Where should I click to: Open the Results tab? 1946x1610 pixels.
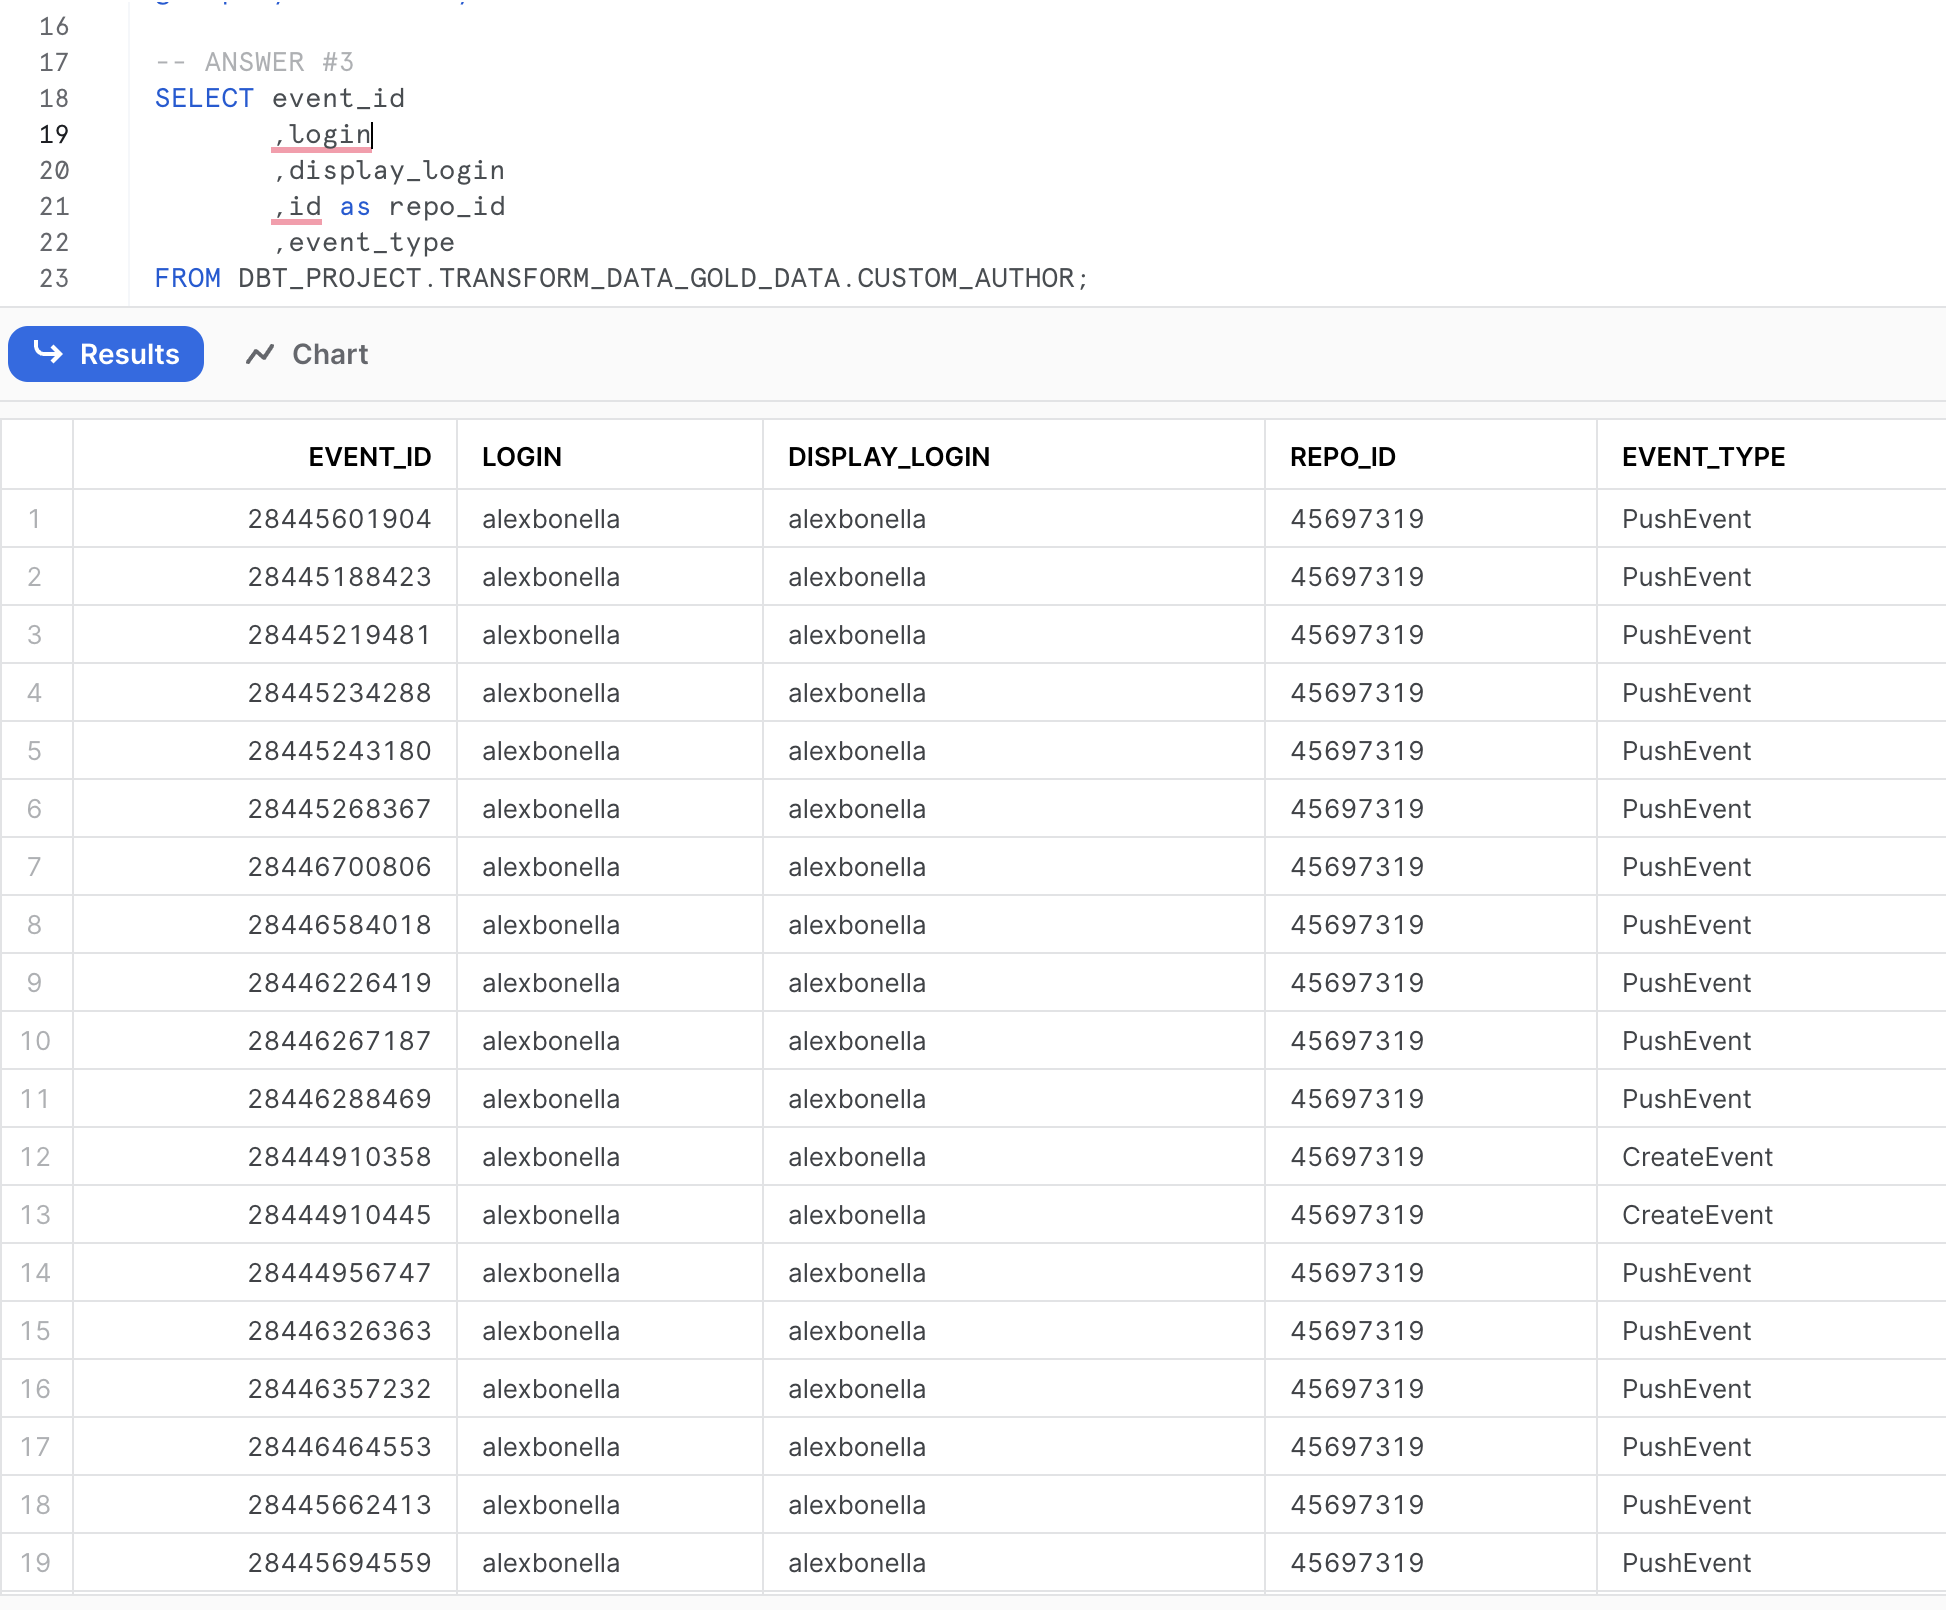106,354
